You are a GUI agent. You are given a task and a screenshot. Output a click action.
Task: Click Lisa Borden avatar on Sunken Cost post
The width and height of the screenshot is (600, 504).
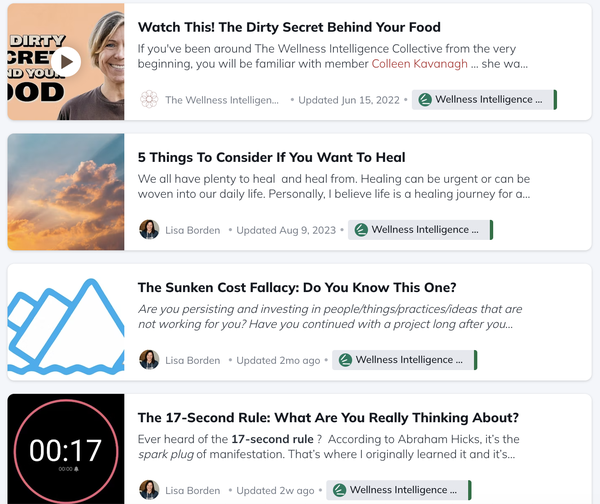(x=149, y=360)
